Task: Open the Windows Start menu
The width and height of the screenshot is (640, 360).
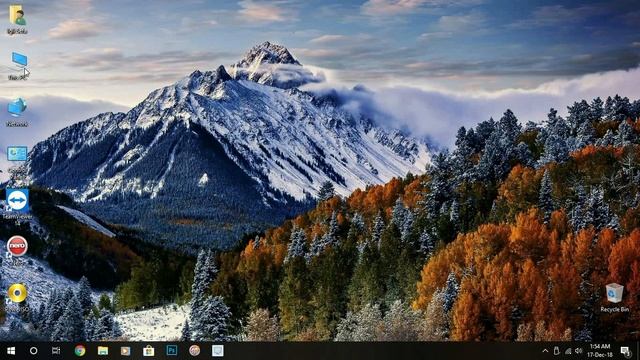Action: [x=11, y=351]
